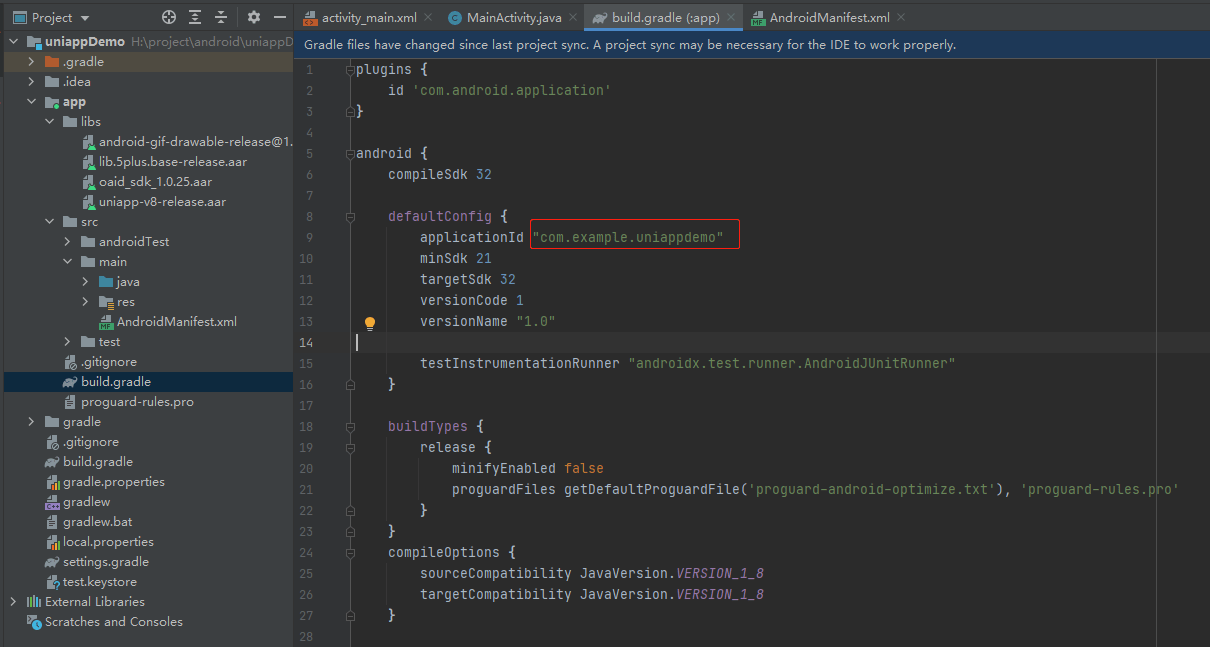Click the yellow intention light bulb icon
1210x647 pixels.
point(369,323)
